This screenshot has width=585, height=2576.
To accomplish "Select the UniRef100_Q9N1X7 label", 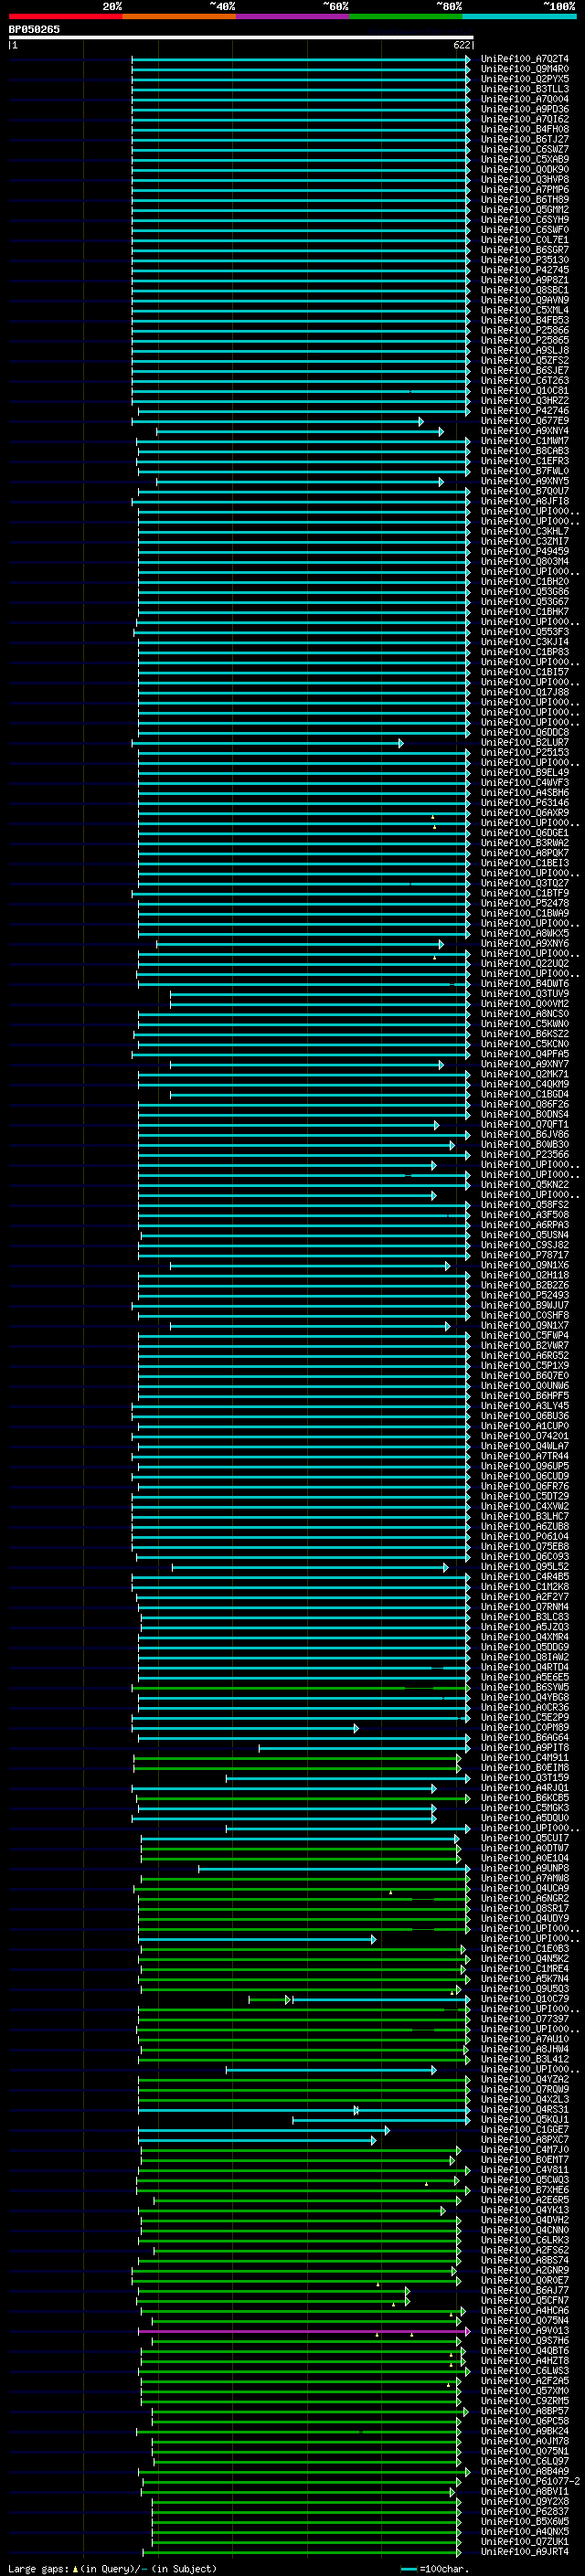I will point(525,1326).
